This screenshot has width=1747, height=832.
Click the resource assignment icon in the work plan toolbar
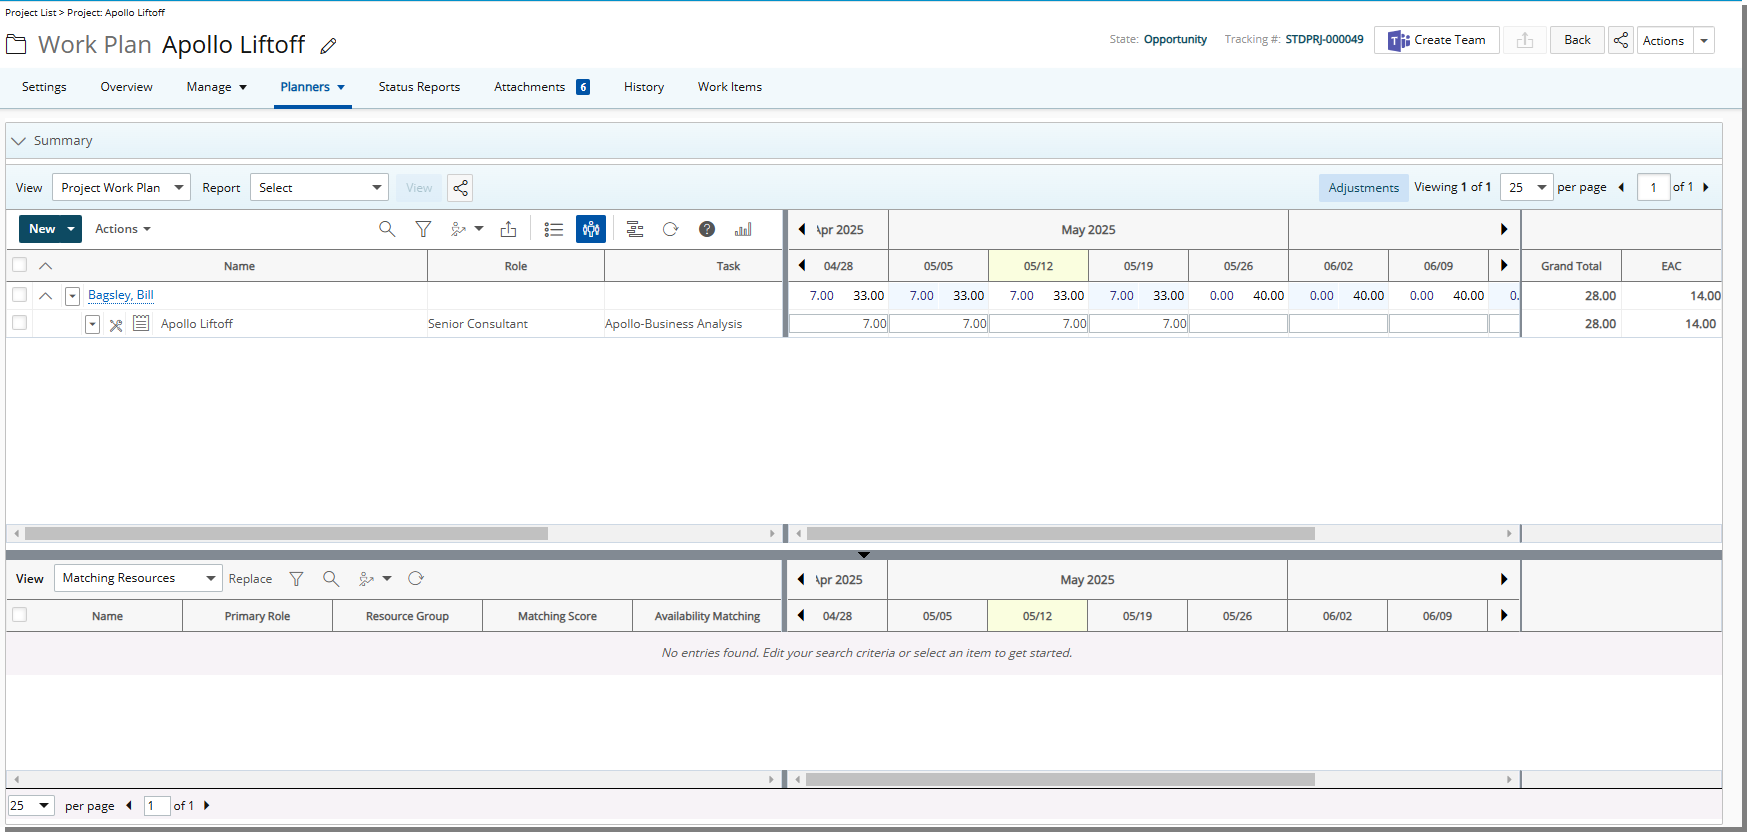pyautogui.click(x=459, y=229)
